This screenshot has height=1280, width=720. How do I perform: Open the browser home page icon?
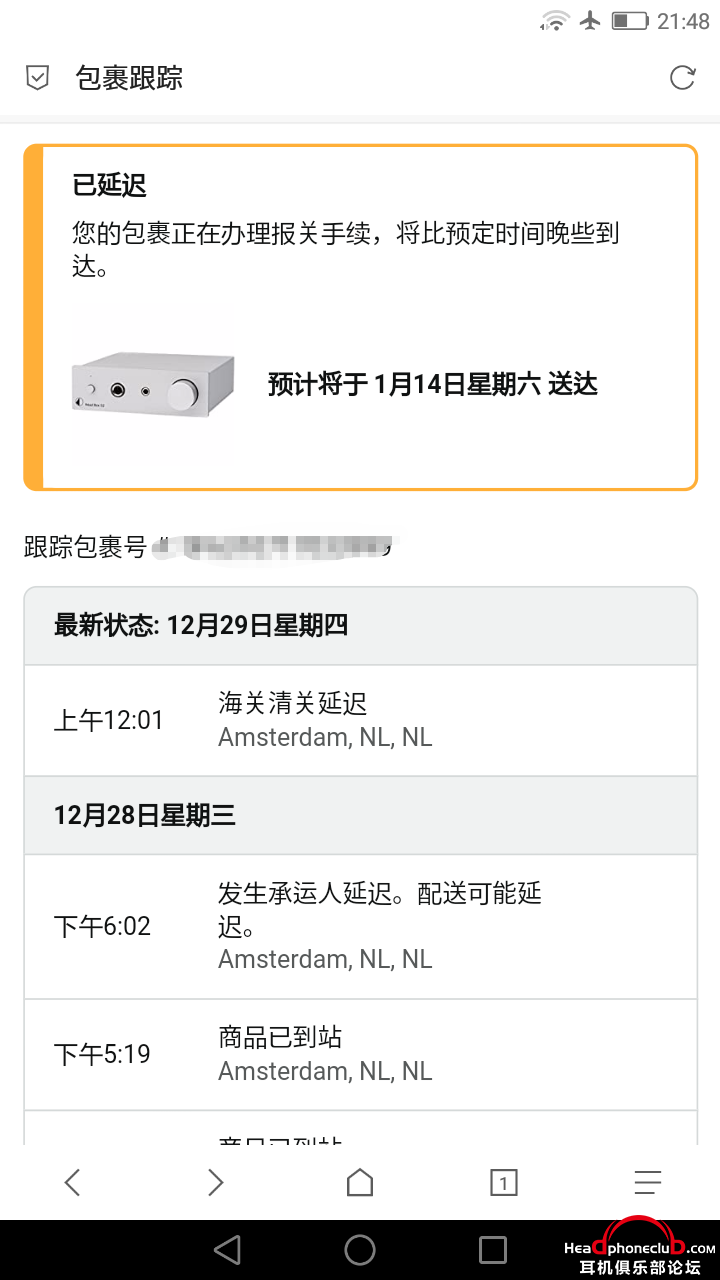pyautogui.click(x=360, y=1183)
